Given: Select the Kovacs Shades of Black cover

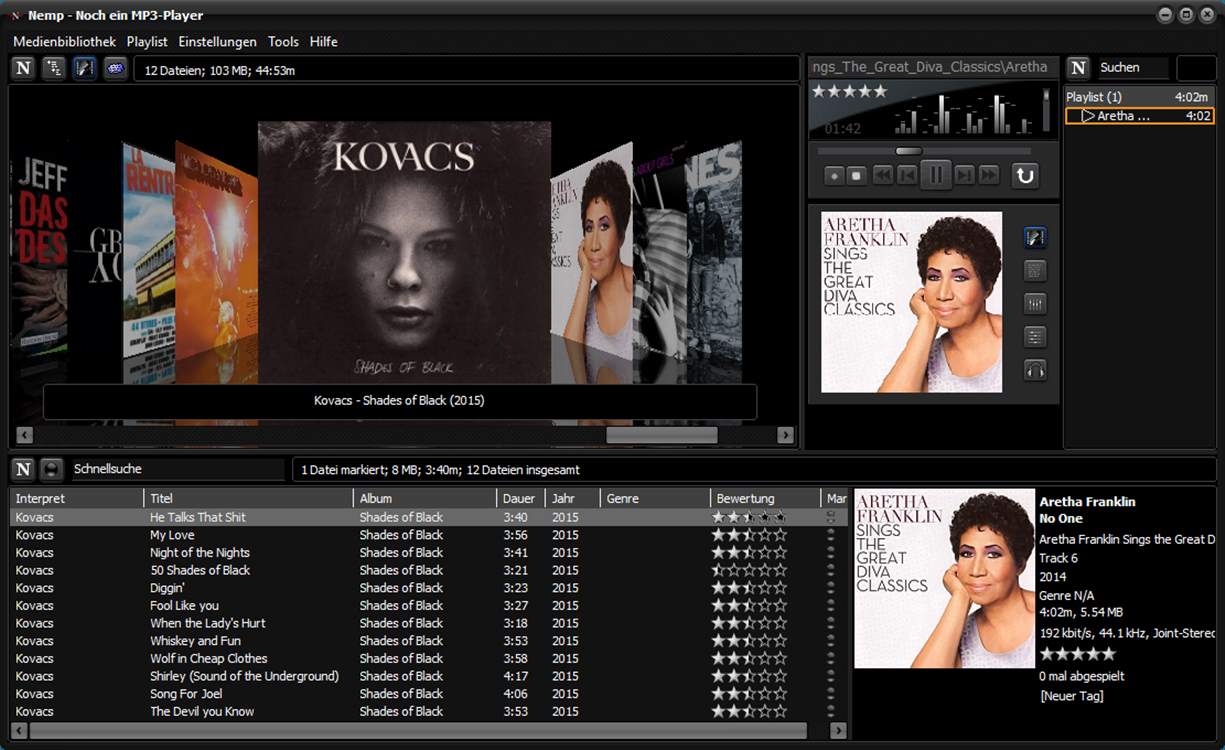Looking at the screenshot, I should click(404, 253).
